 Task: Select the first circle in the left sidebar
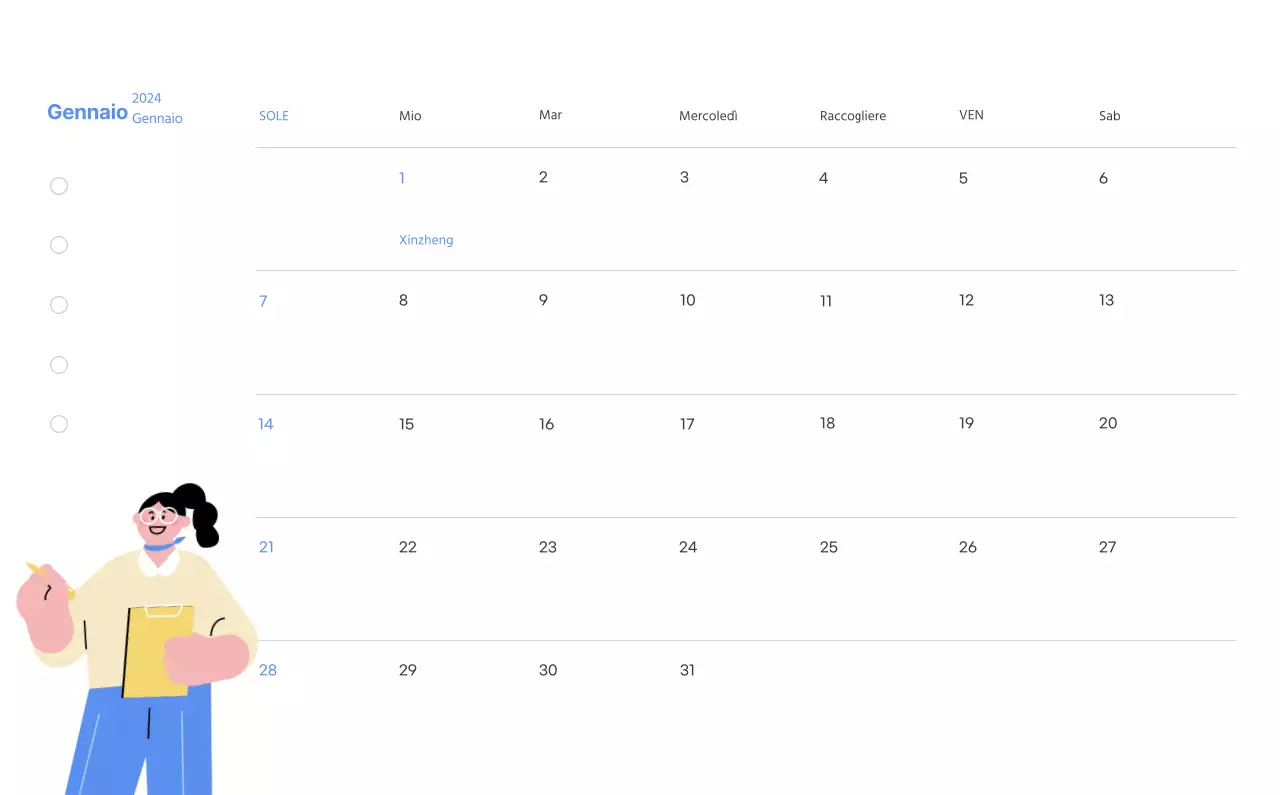click(x=59, y=186)
